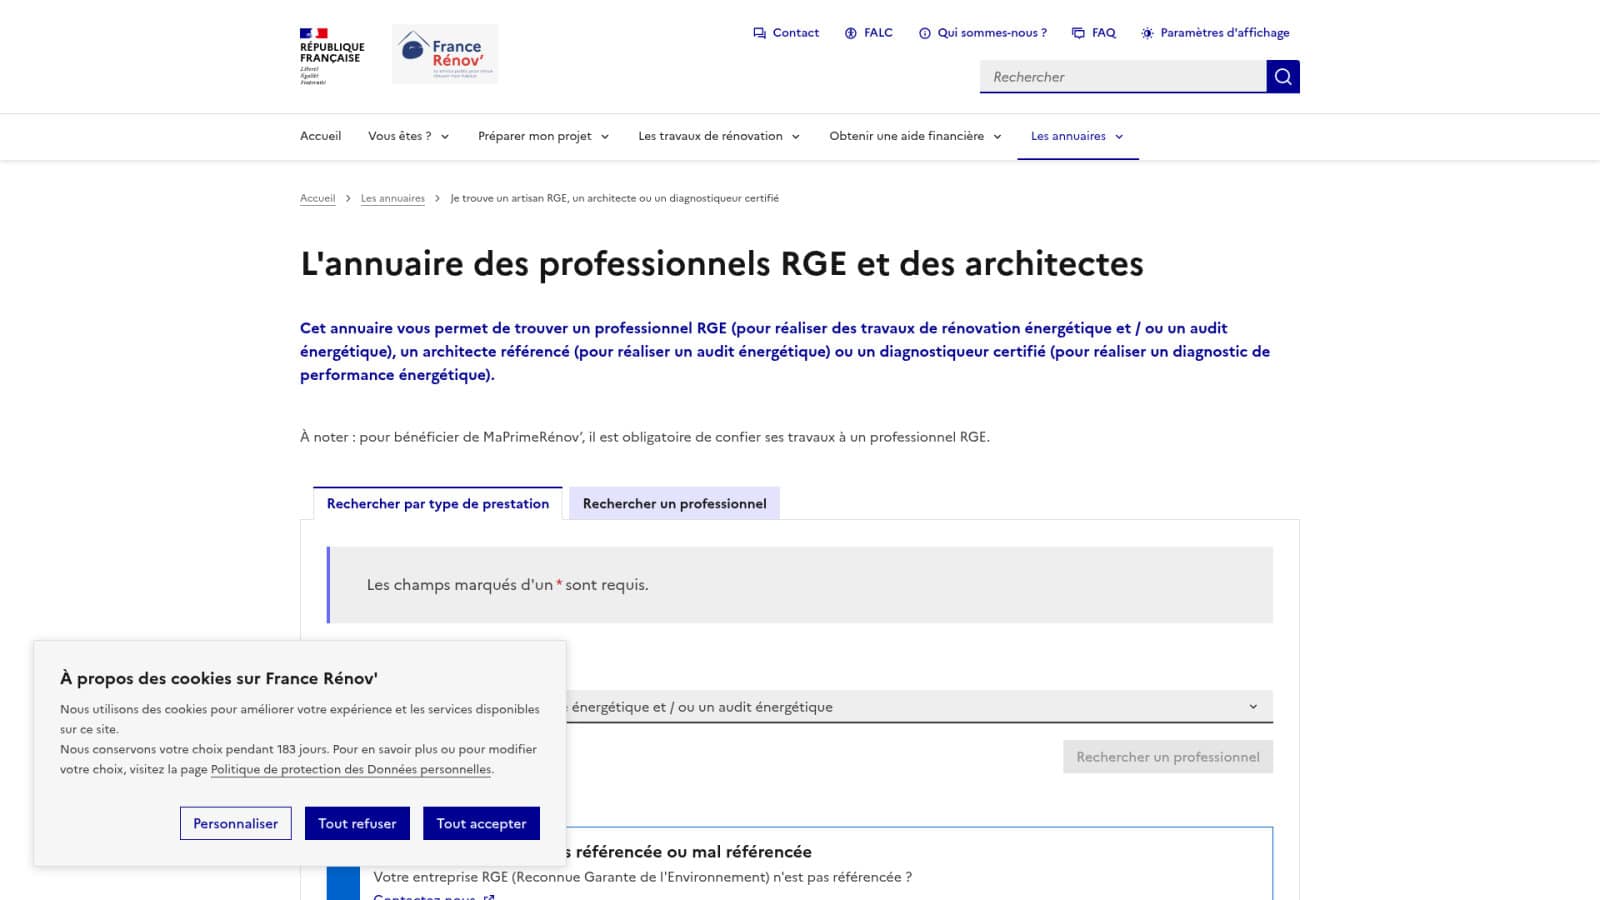This screenshot has height=900, width=1600.
Task: Open the FALC link
Action: [x=869, y=33]
